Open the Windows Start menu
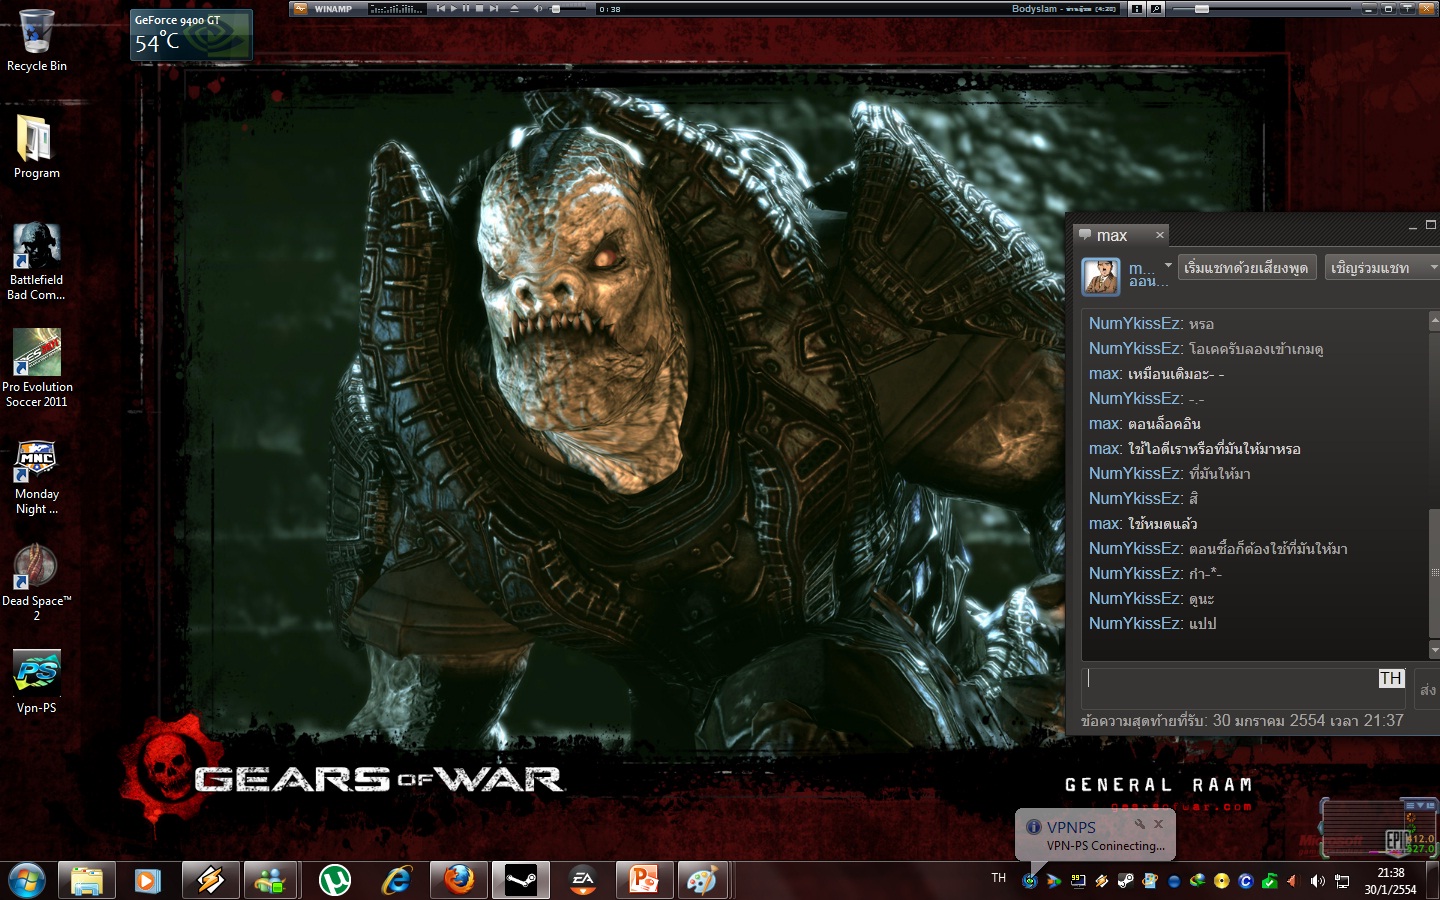Screen dimensions: 1440x900 [x=27, y=881]
